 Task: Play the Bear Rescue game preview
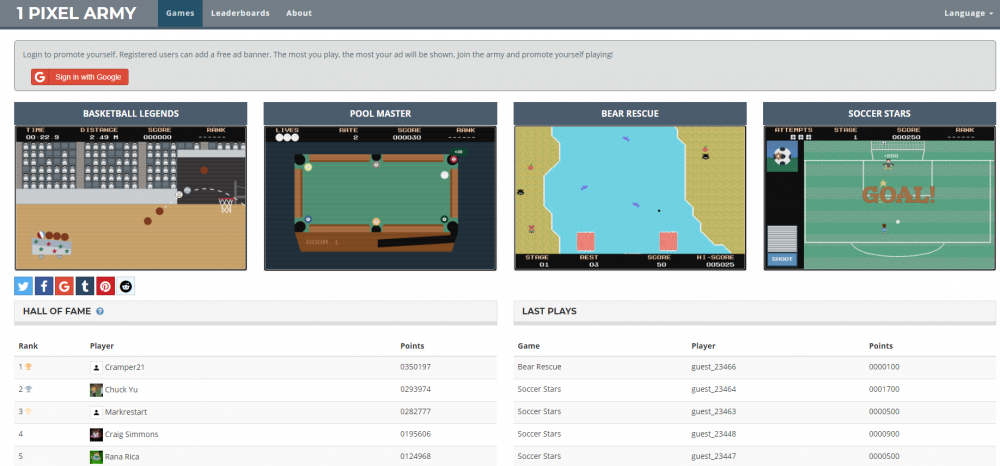[x=630, y=198]
